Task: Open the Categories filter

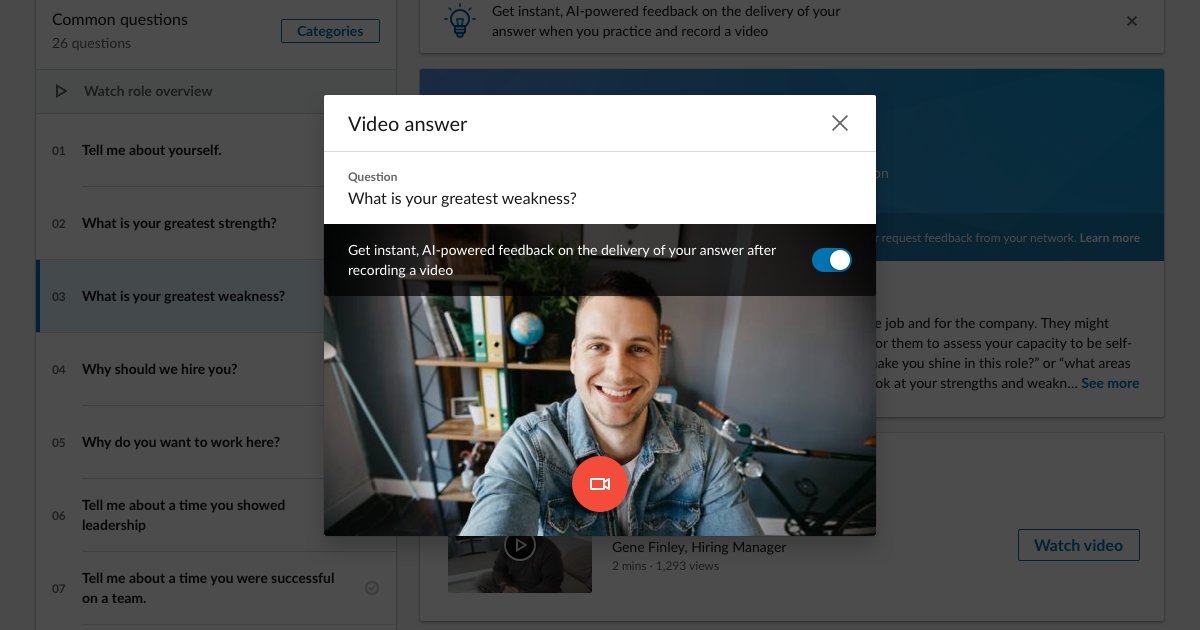Action: pos(330,31)
